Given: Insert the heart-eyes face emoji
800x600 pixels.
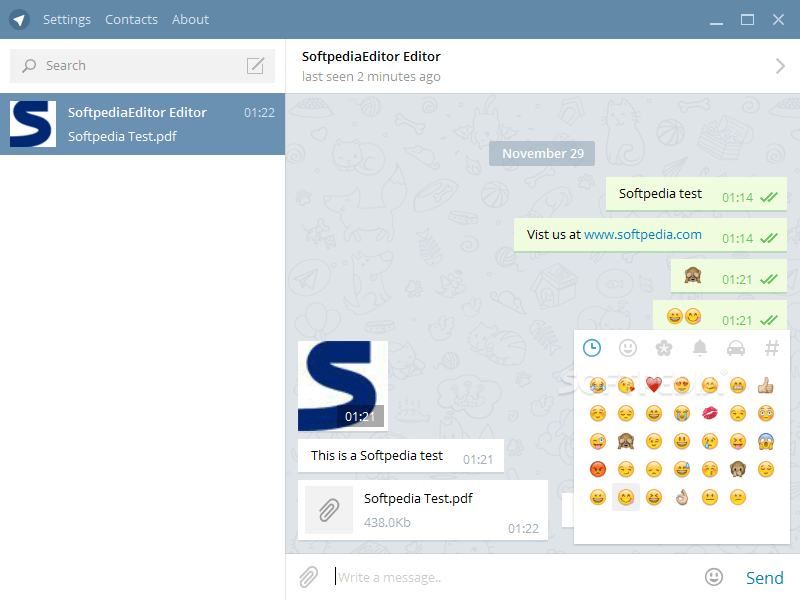Looking at the screenshot, I should (x=682, y=385).
